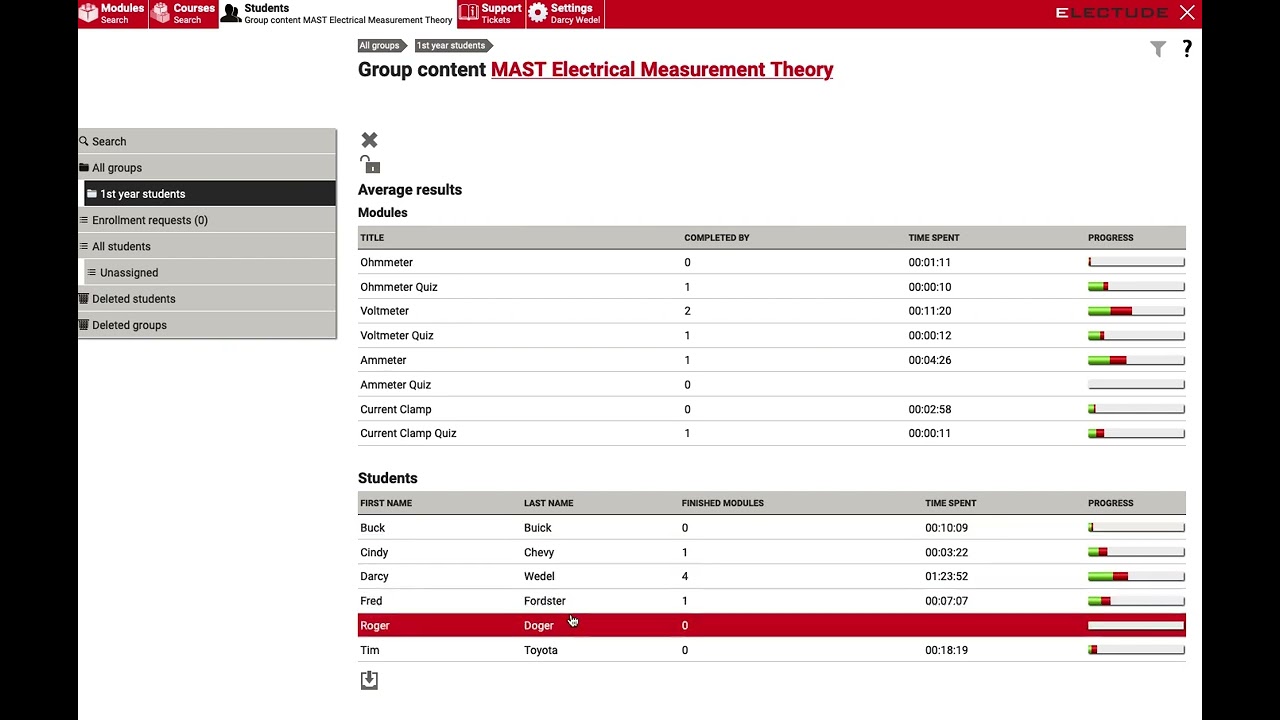Viewport: 1280px width, 720px height.
Task: Open the Ammeter module row
Action: pos(772,360)
